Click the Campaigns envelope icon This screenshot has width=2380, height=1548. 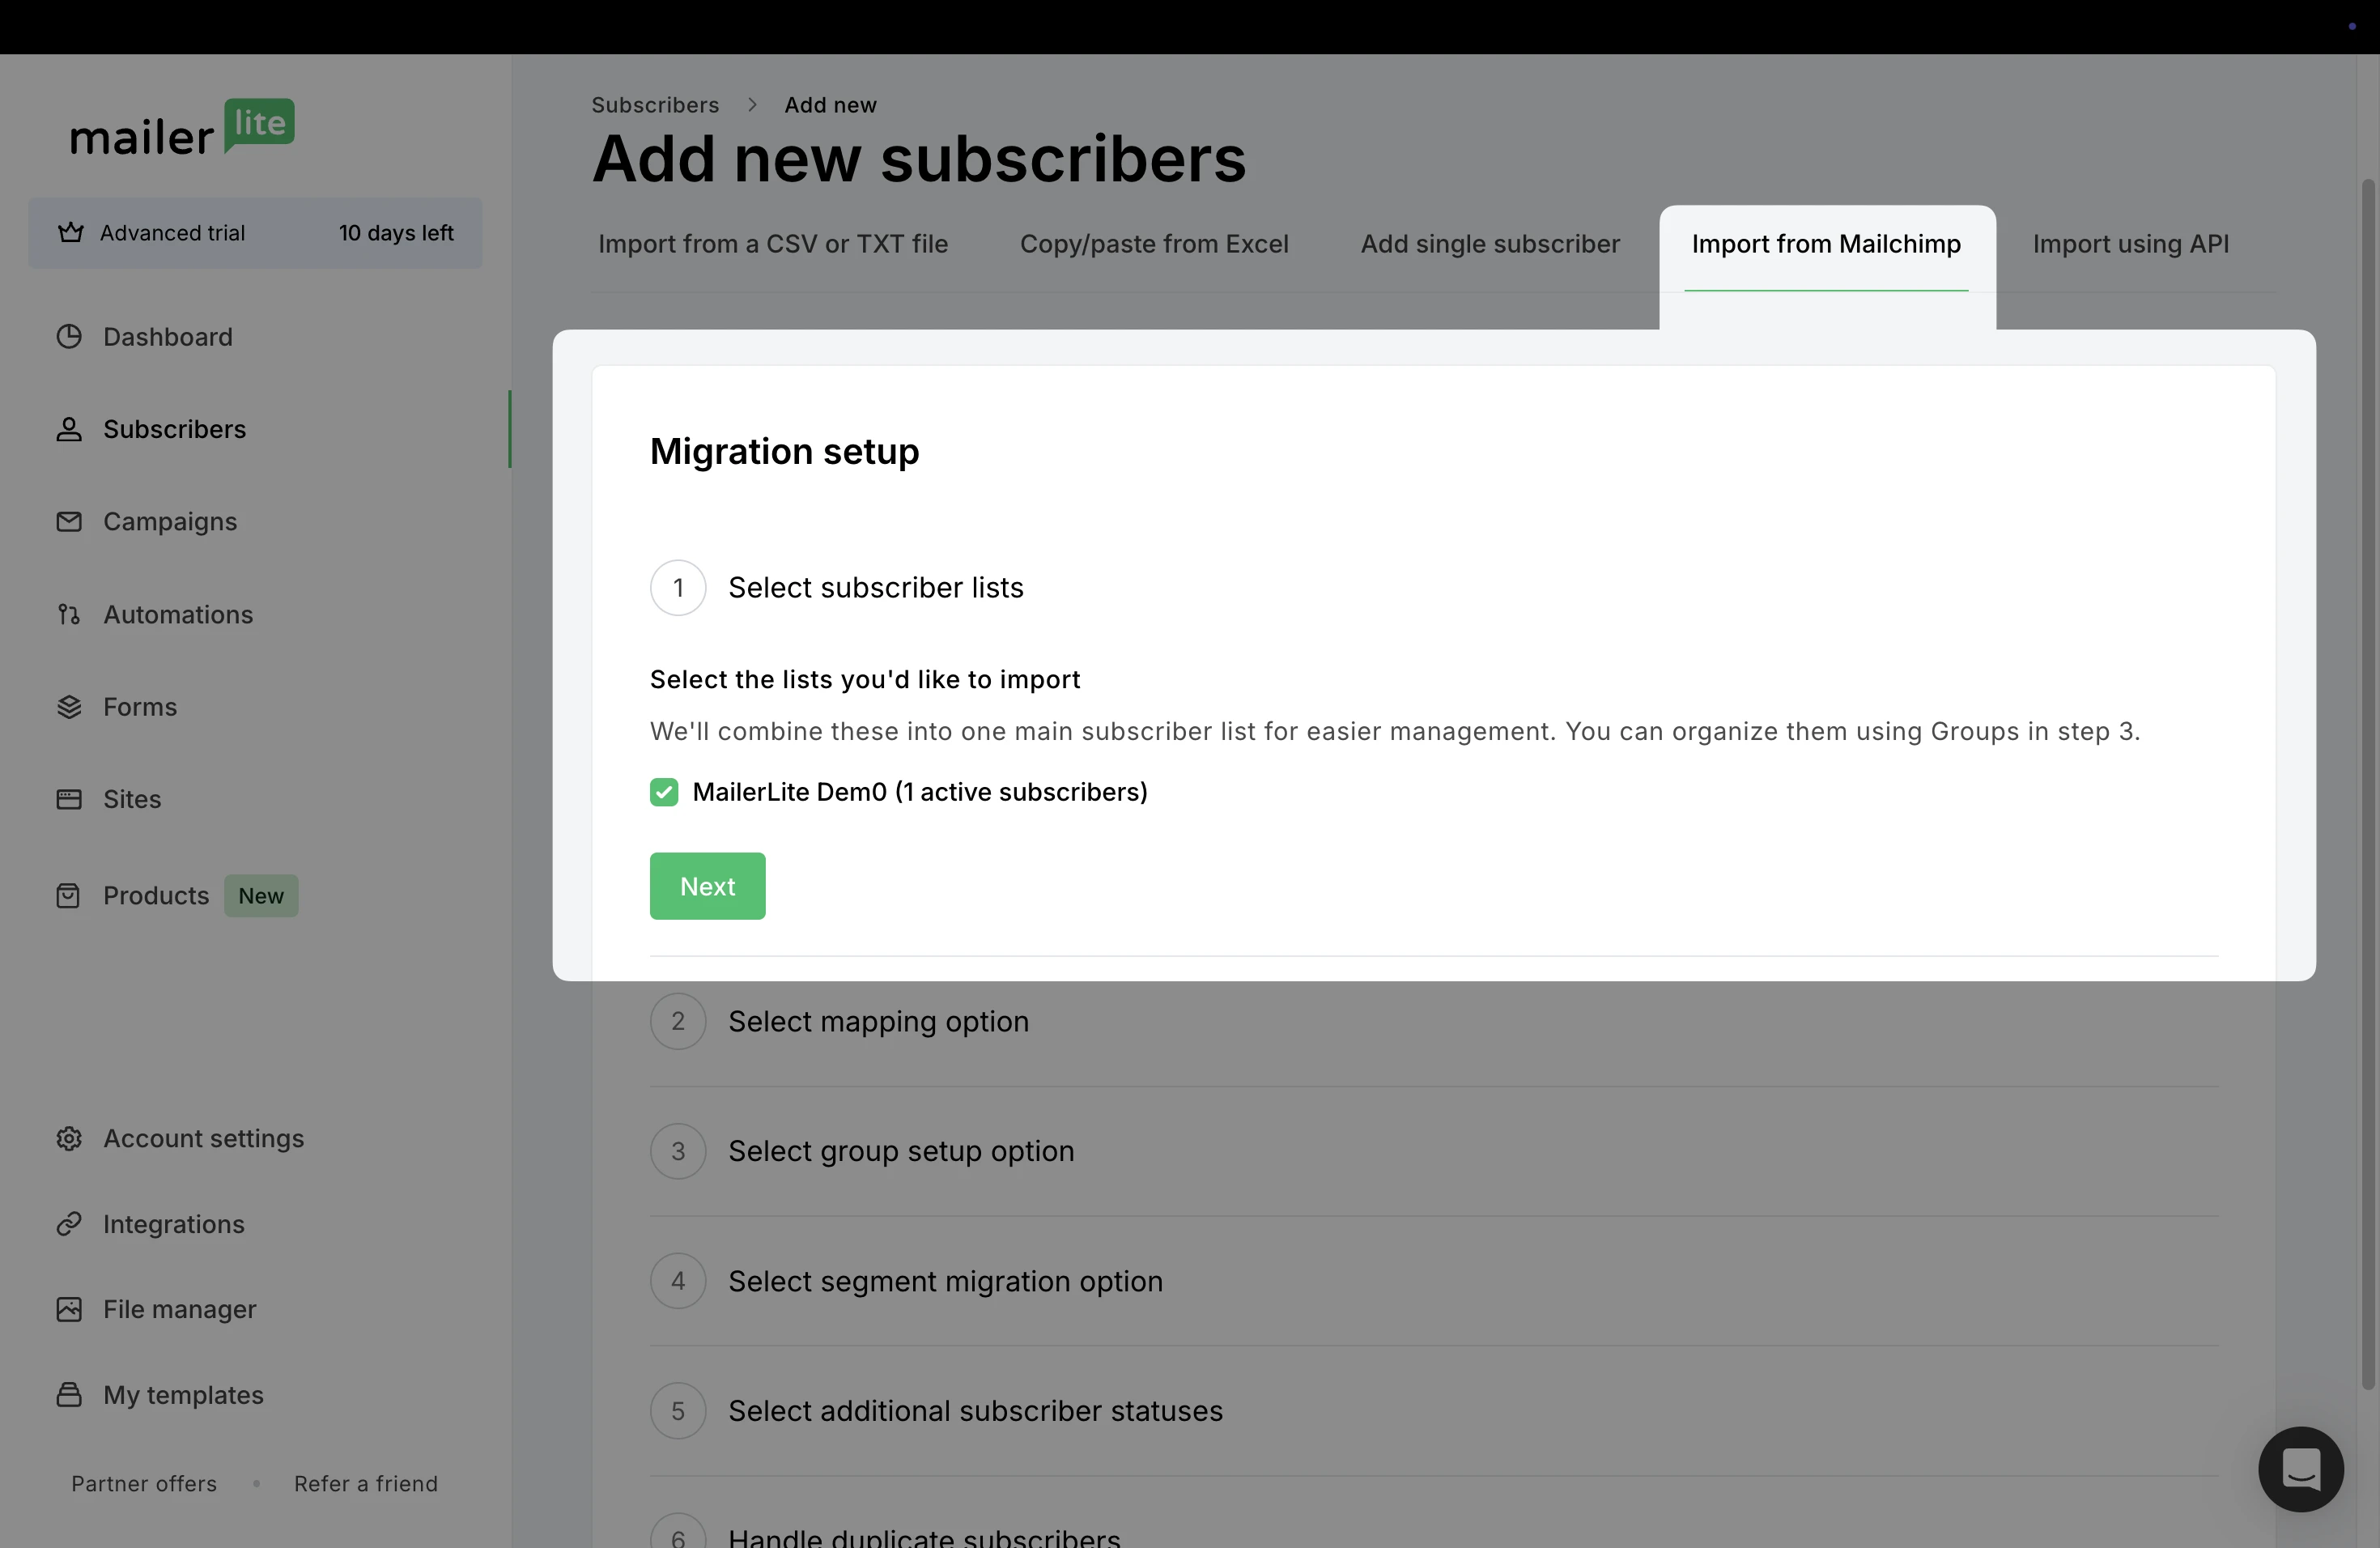(x=69, y=522)
